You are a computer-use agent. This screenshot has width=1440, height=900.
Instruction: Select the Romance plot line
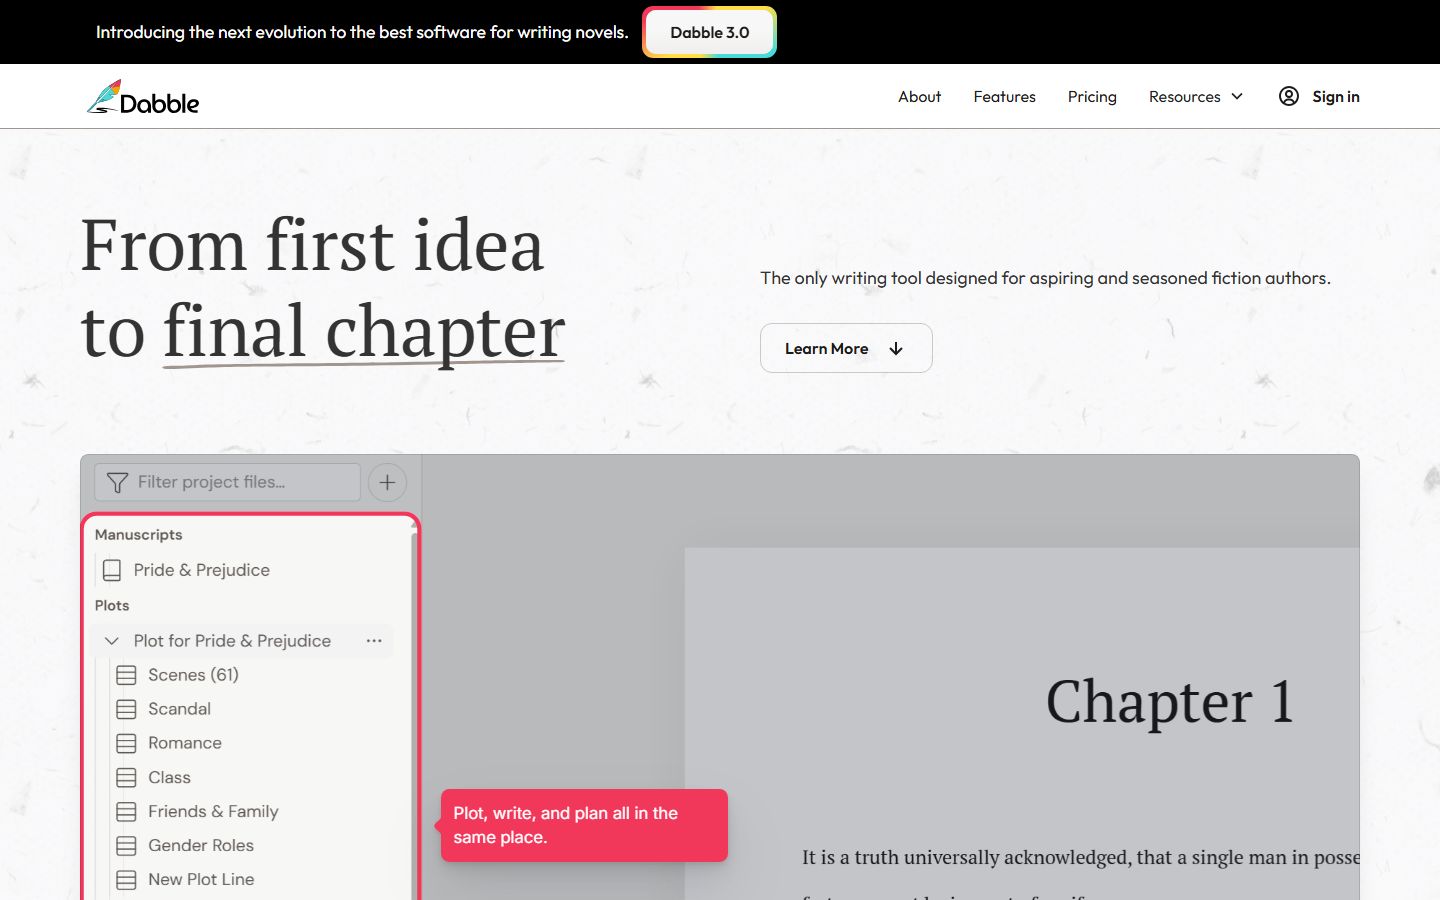(185, 743)
